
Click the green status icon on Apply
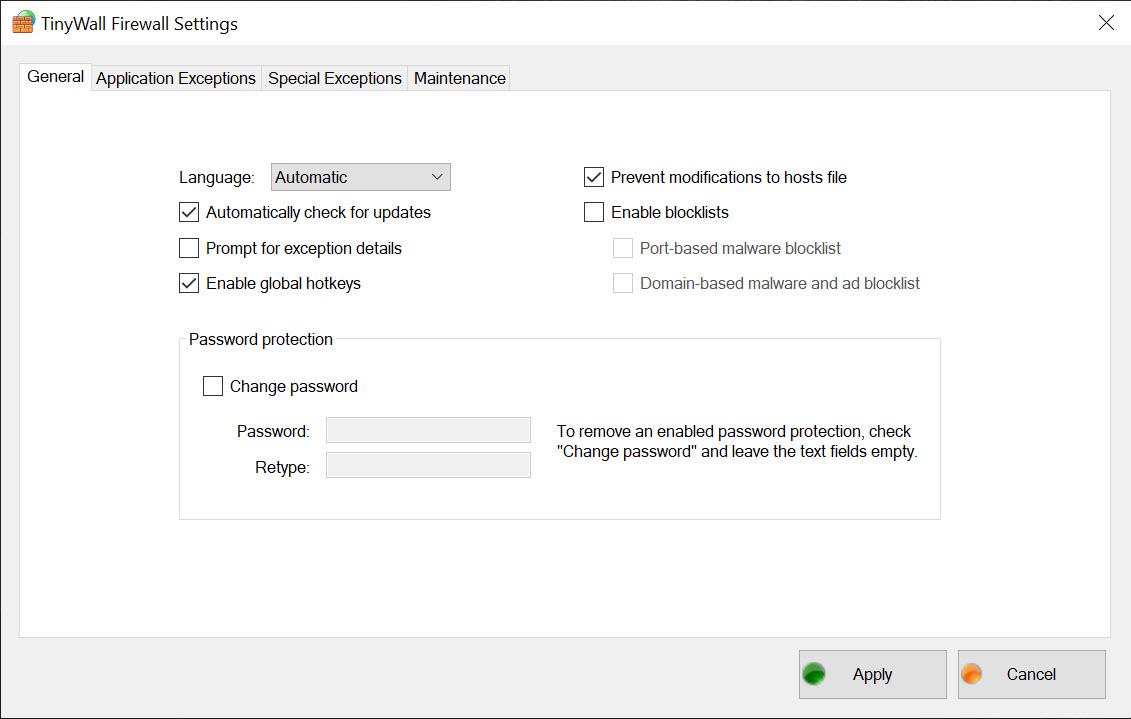815,674
